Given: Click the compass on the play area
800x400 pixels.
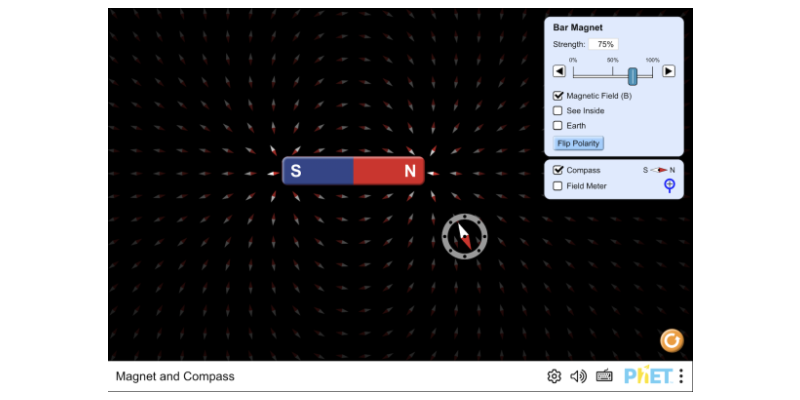Looking at the screenshot, I should click(x=464, y=236).
